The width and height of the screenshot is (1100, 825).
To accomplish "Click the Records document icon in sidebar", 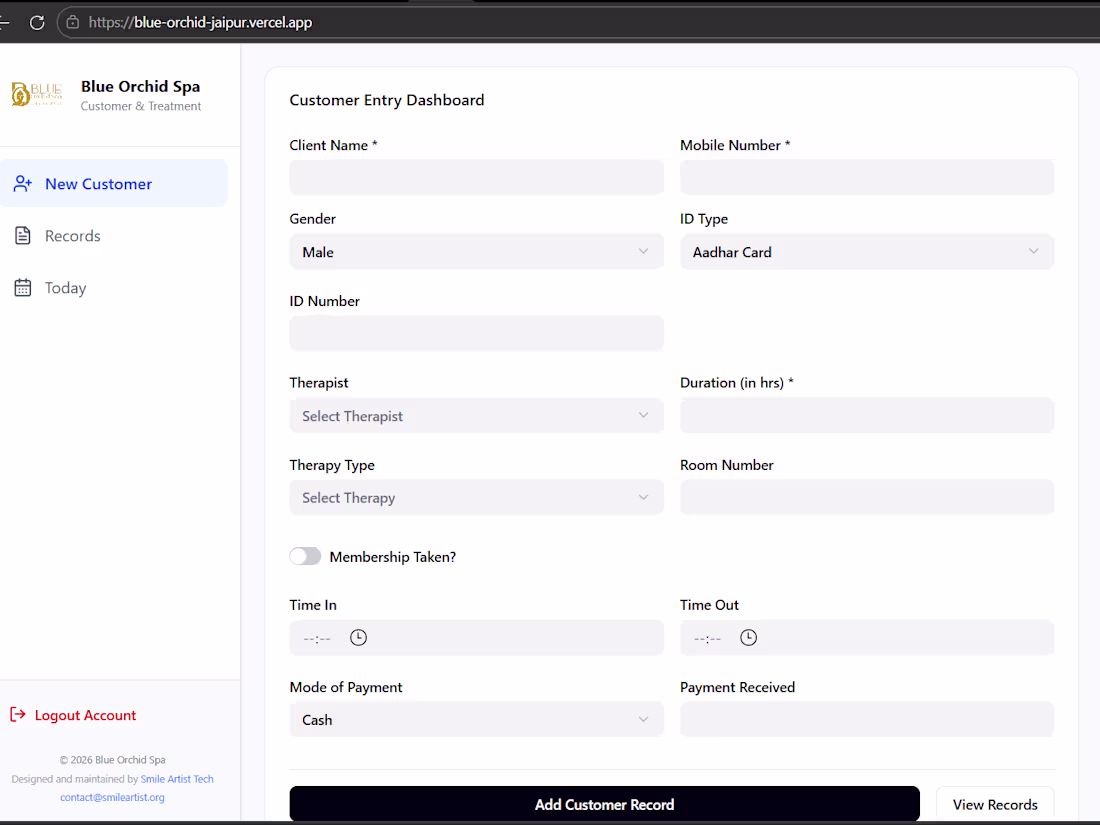I will (x=22, y=236).
